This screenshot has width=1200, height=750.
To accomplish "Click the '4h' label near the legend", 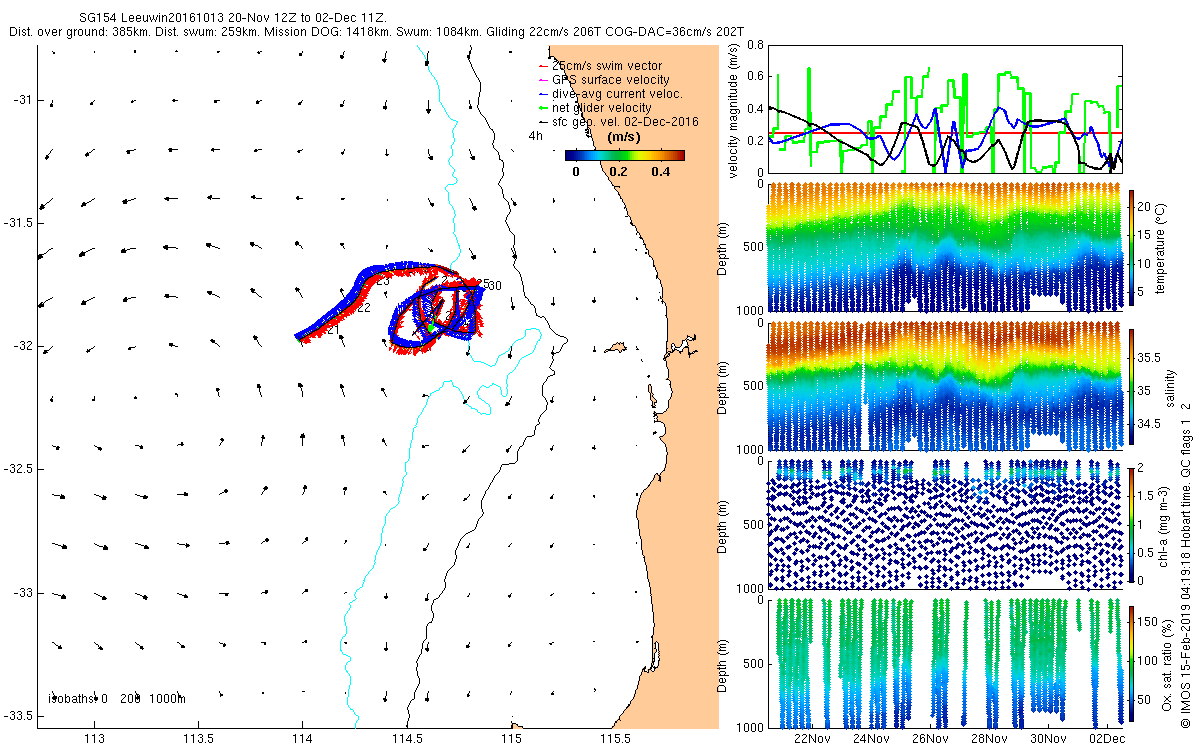I will point(536,136).
